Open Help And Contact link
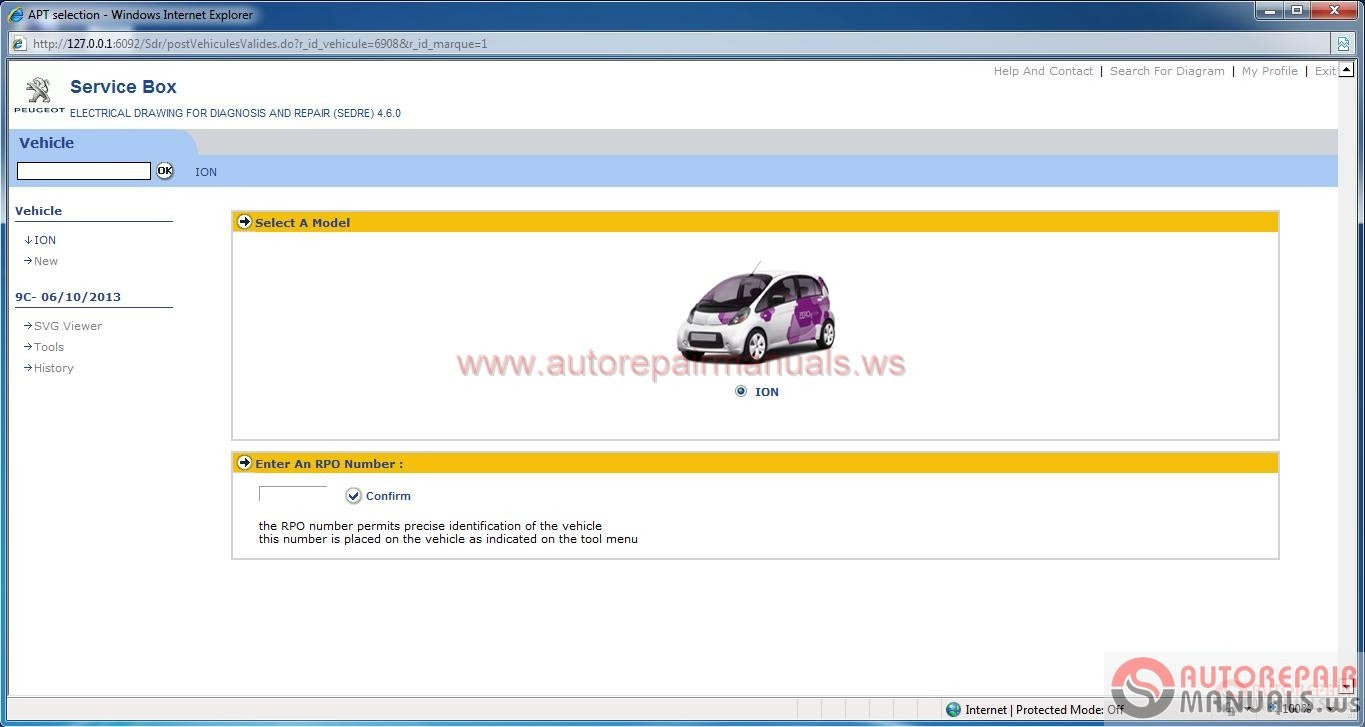1365x727 pixels. click(x=1043, y=71)
